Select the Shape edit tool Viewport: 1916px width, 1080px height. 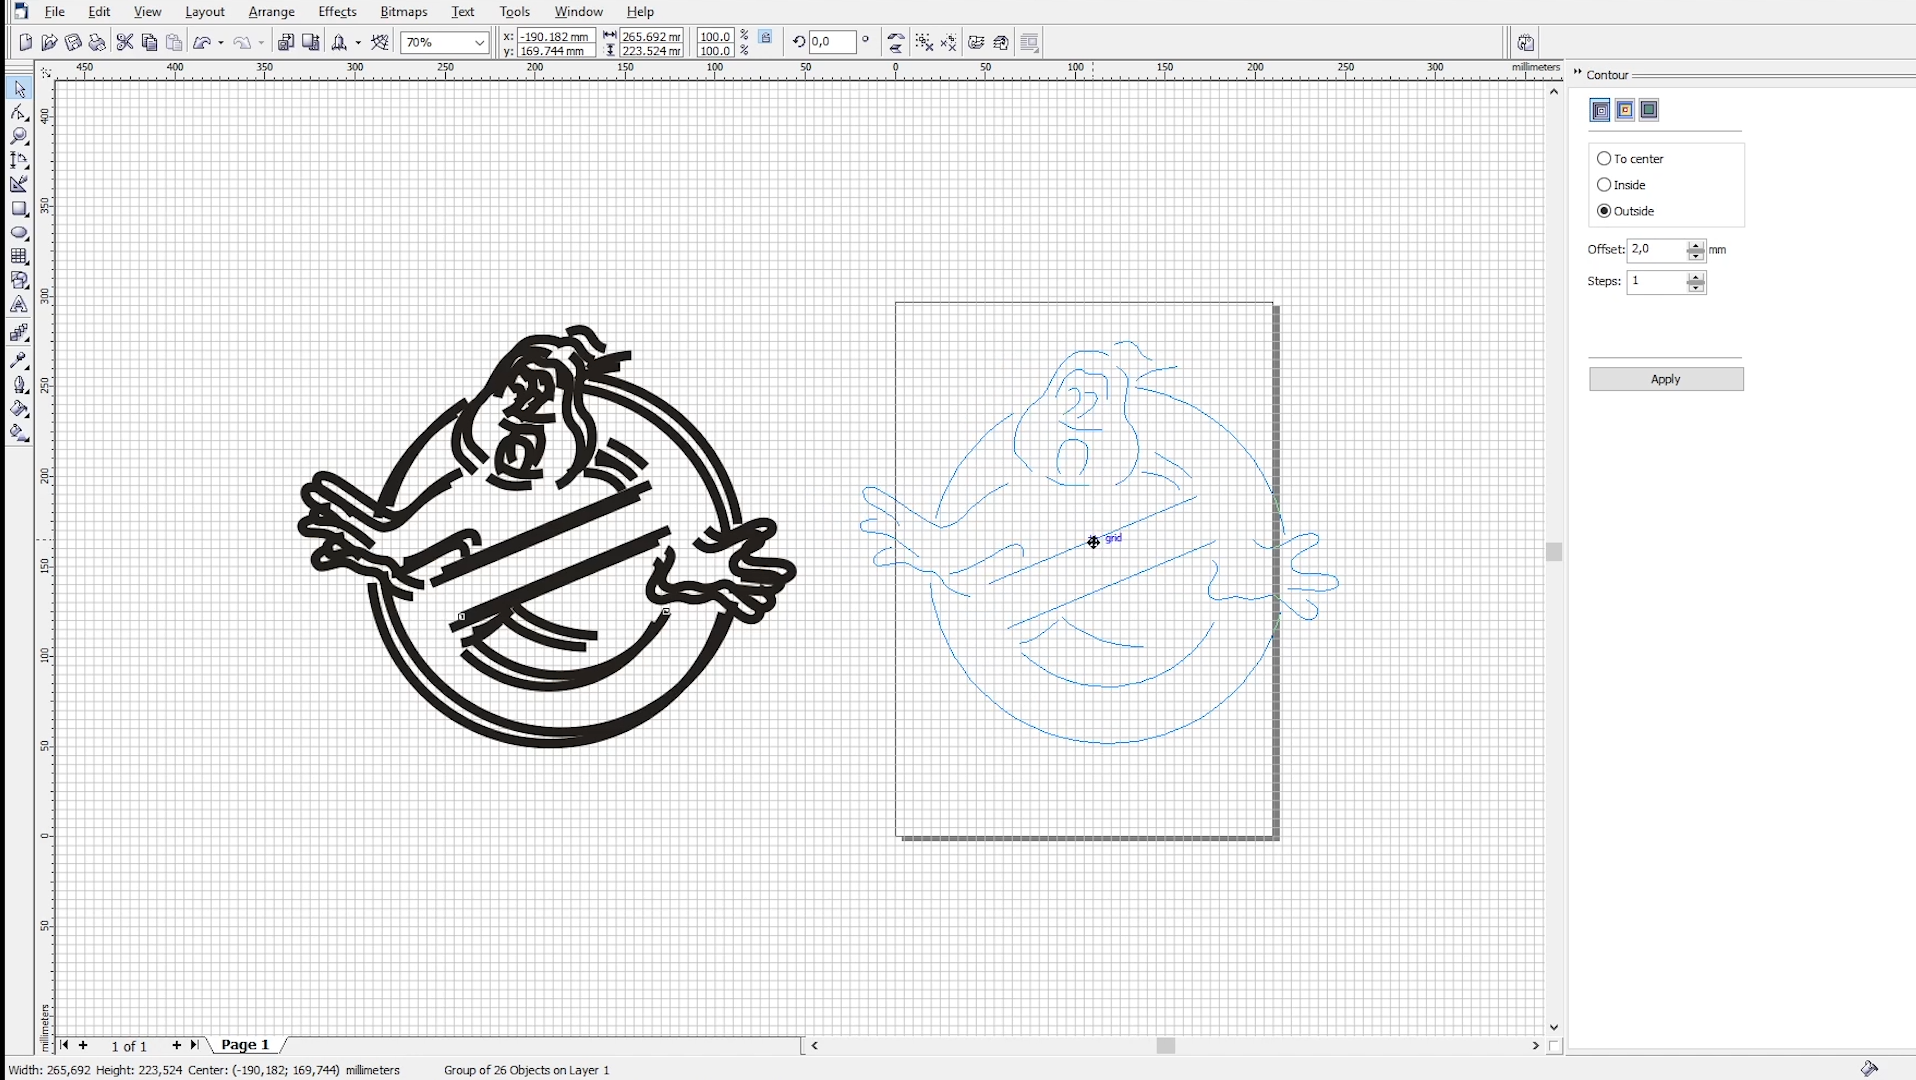pos(19,113)
